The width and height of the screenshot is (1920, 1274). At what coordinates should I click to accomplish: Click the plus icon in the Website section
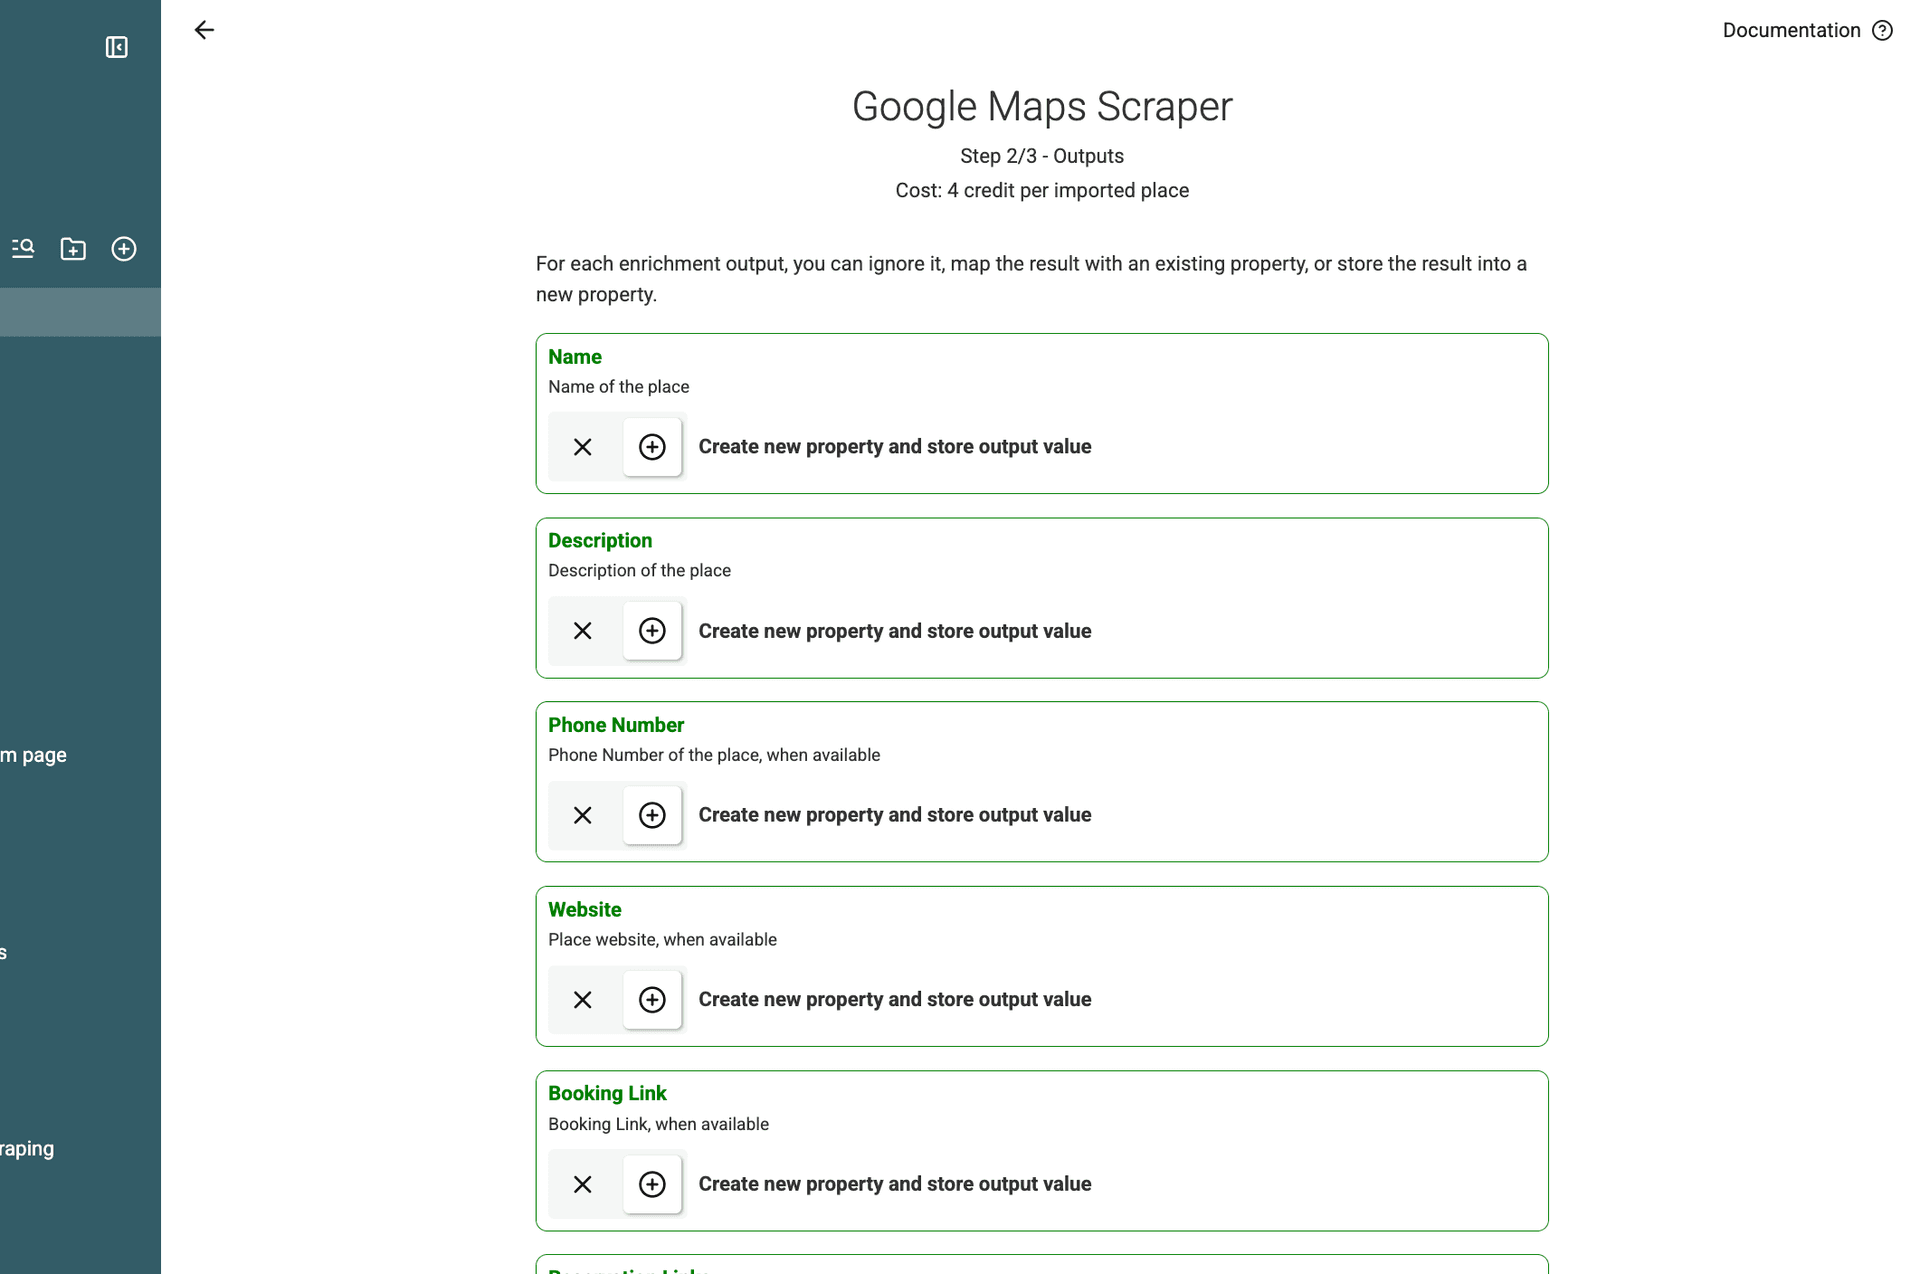pyautogui.click(x=652, y=1000)
